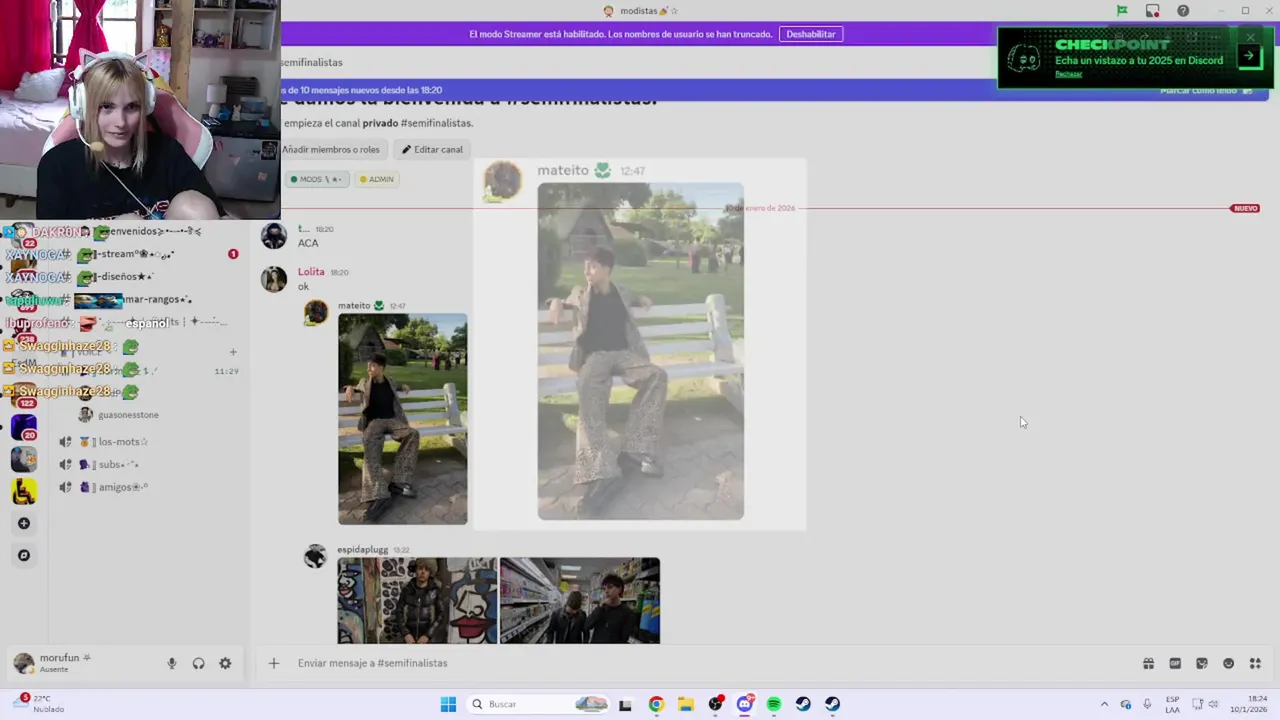Screen dimensions: 1280x720
Task: Open Google Chrome from taskbar
Action: pyautogui.click(x=656, y=704)
